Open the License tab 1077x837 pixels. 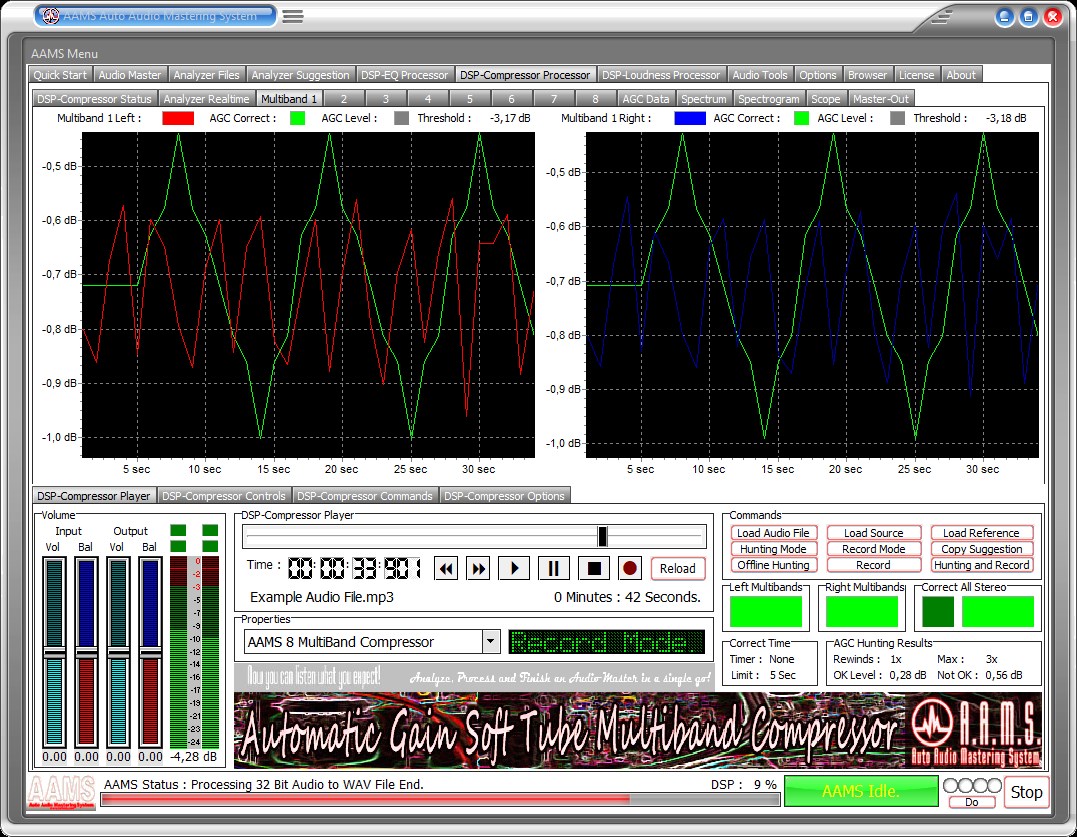[x=916, y=75]
